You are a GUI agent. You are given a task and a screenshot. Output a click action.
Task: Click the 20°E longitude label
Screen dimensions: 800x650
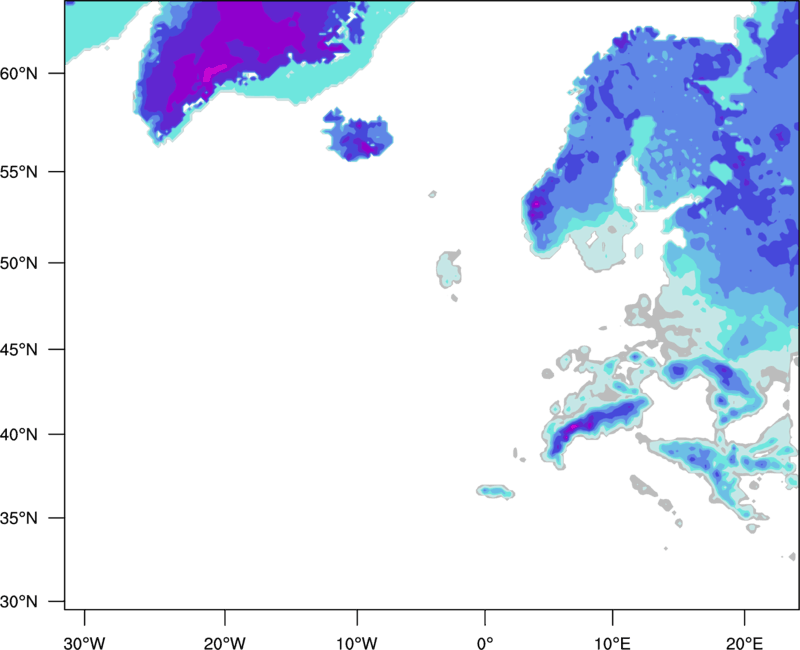pyautogui.click(x=744, y=643)
